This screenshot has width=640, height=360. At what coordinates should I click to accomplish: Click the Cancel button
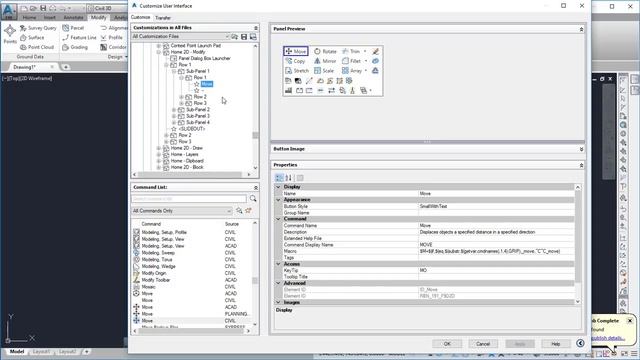(x=483, y=344)
